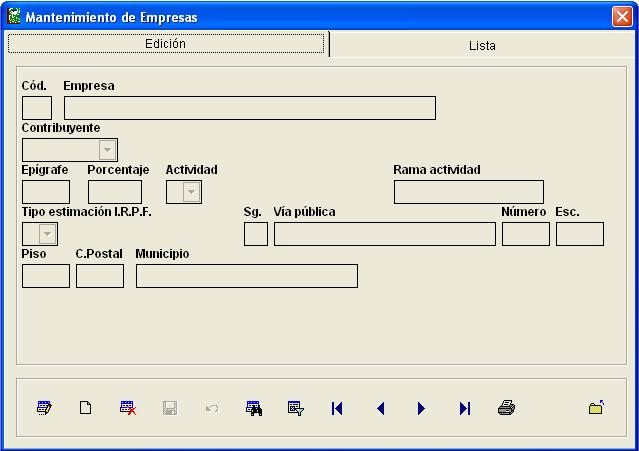This screenshot has width=639, height=451.
Task: Click the edit record pencil icon
Action: [x=44, y=408]
